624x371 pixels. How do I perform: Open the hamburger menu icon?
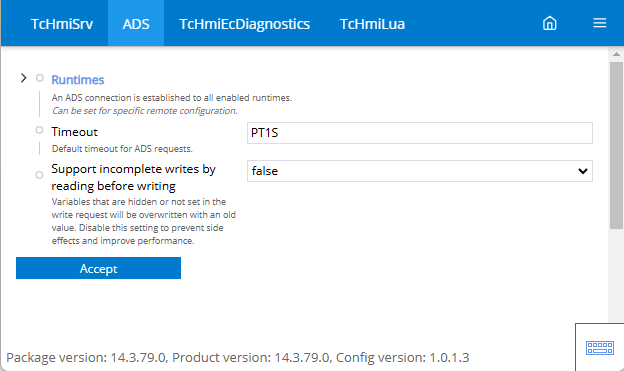599,23
